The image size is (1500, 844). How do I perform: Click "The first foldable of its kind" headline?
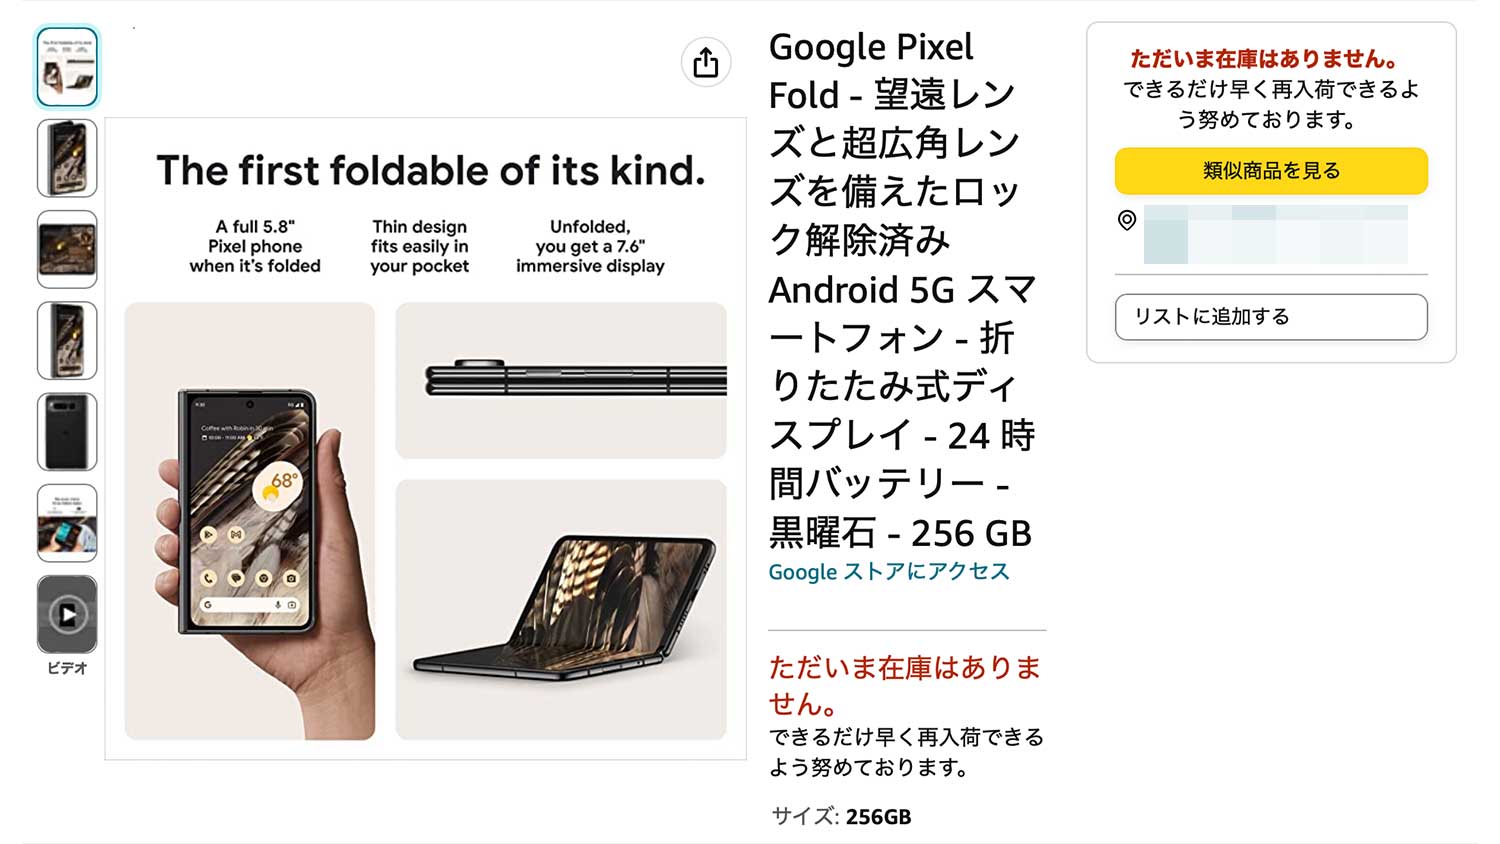430,171
